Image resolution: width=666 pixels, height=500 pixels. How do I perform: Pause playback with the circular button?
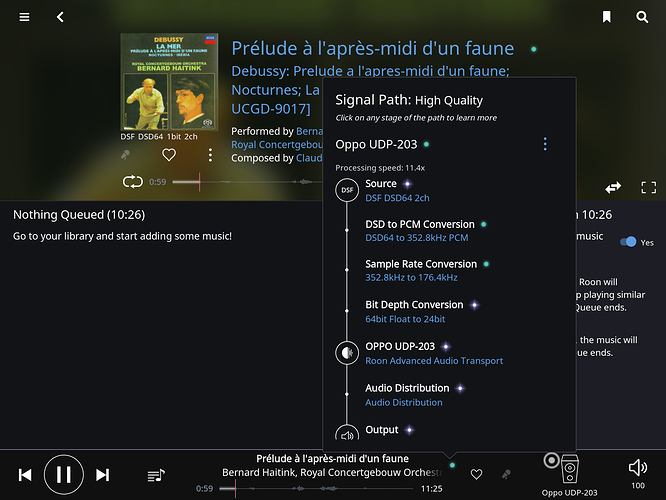[x=64, y=475]
